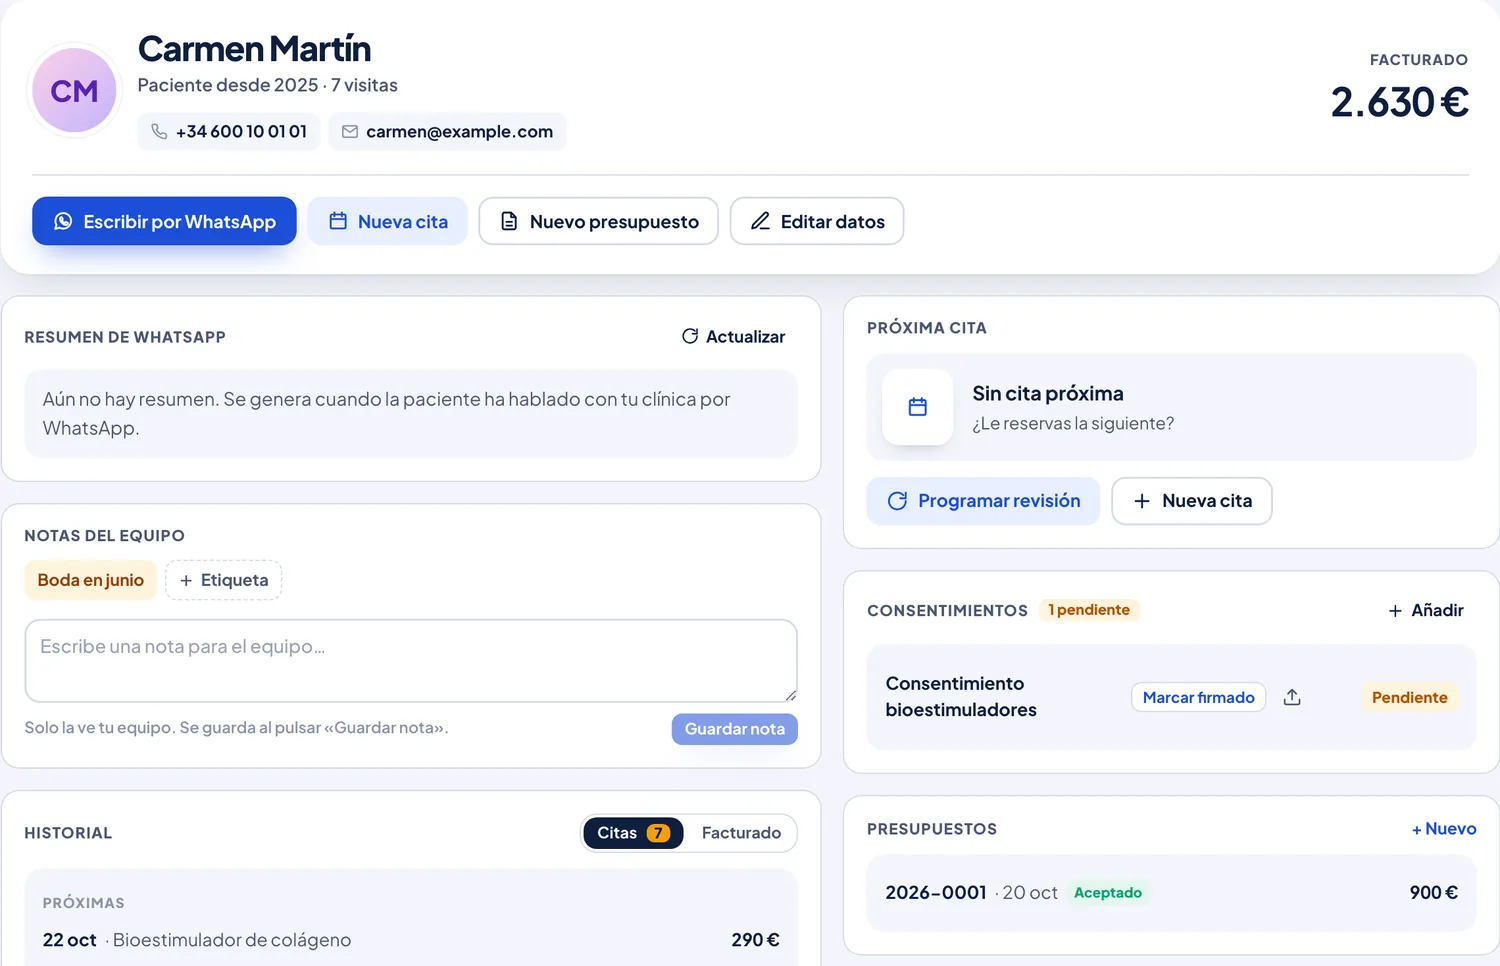The image size is (1500, 966).
Task: Click Nueva cita under Próxima cita
Action: [x=1191, y=501]
